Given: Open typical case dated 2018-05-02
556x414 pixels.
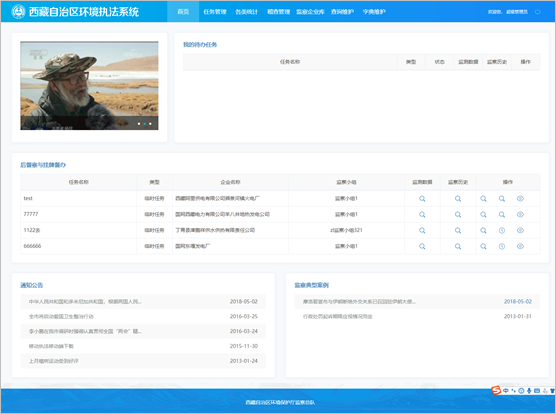Looking at the screenshot, I should [417, 302].
